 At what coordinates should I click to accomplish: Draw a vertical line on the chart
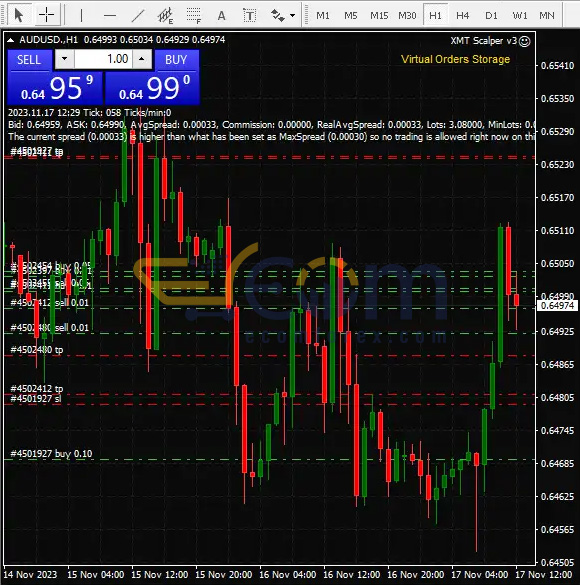[81, 16]
